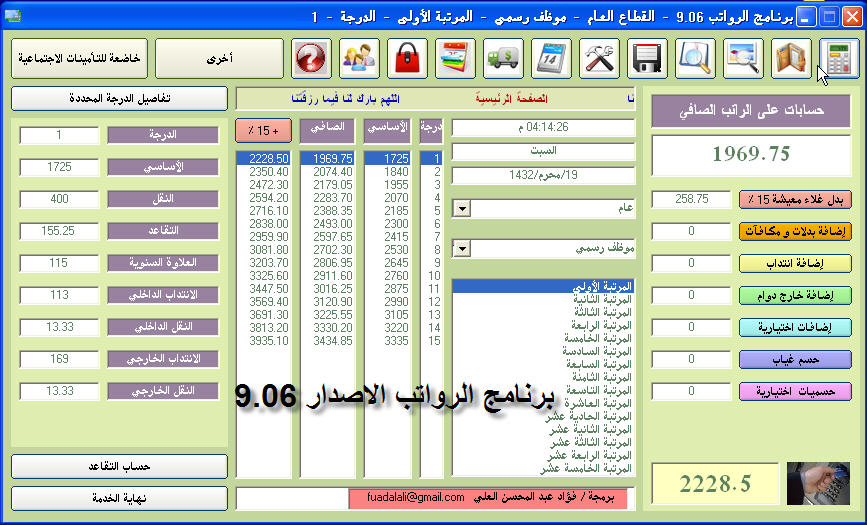This screenshot has height=525, width=867.
Task: Save using the floppy disk icon
Action: (647, 58)
